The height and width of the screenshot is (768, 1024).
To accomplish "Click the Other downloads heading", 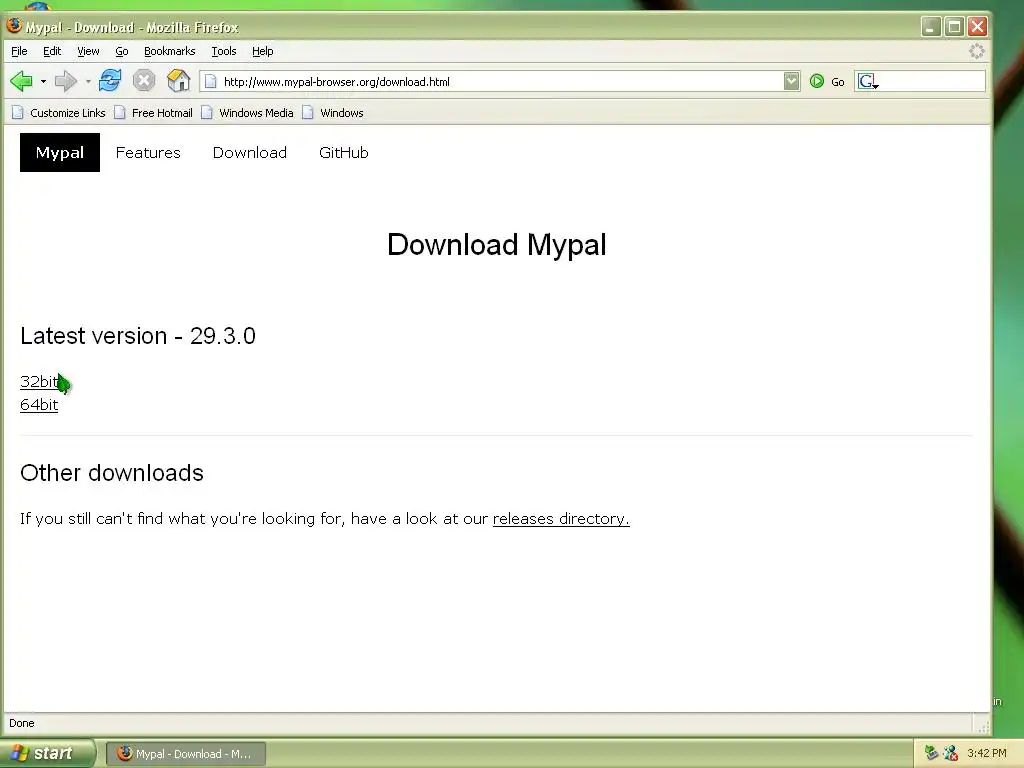I will click(112, 473).
